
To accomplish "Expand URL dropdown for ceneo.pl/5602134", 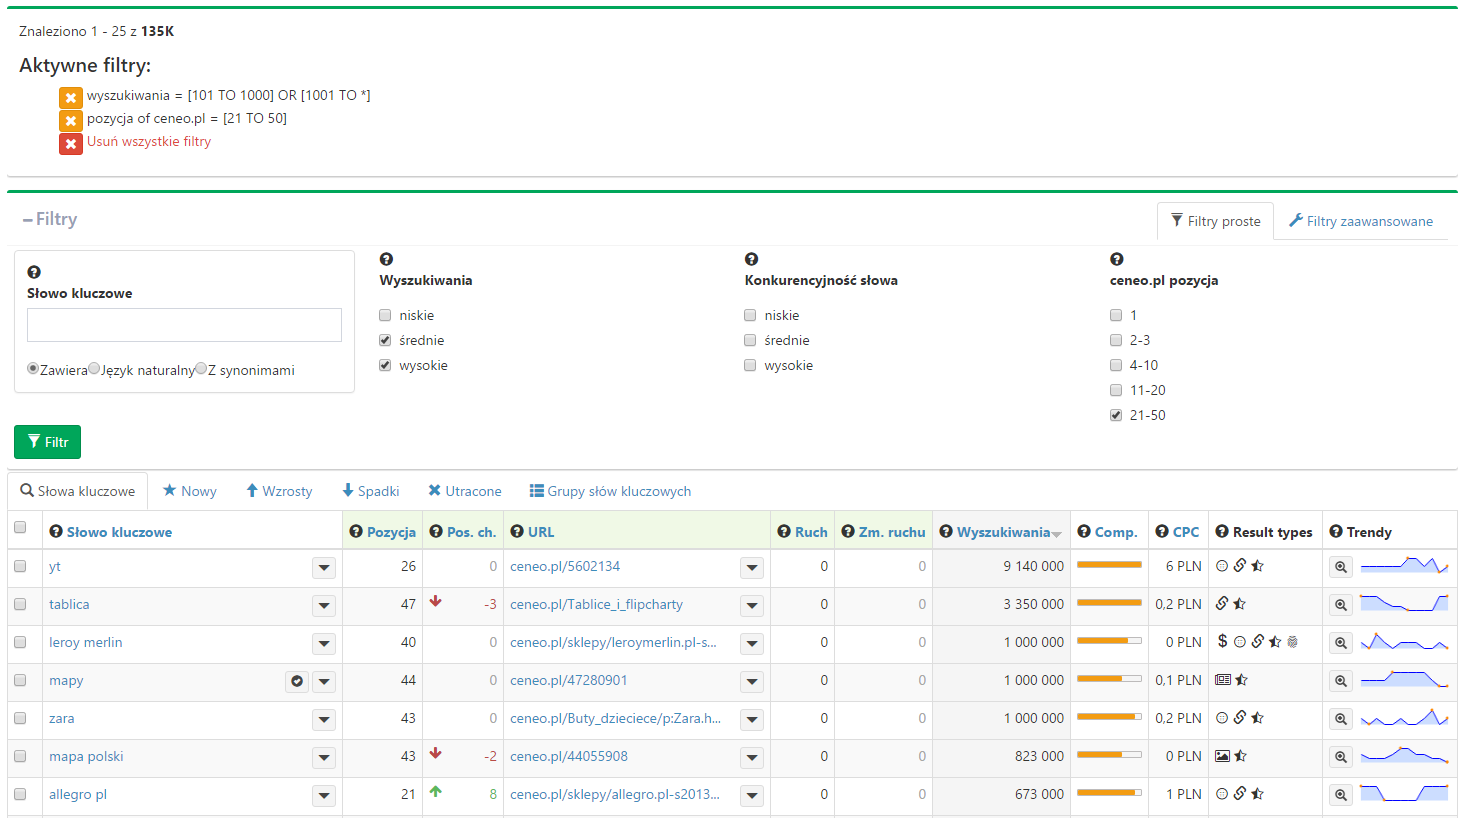I will pyautogui.click(x=752, y=568).
